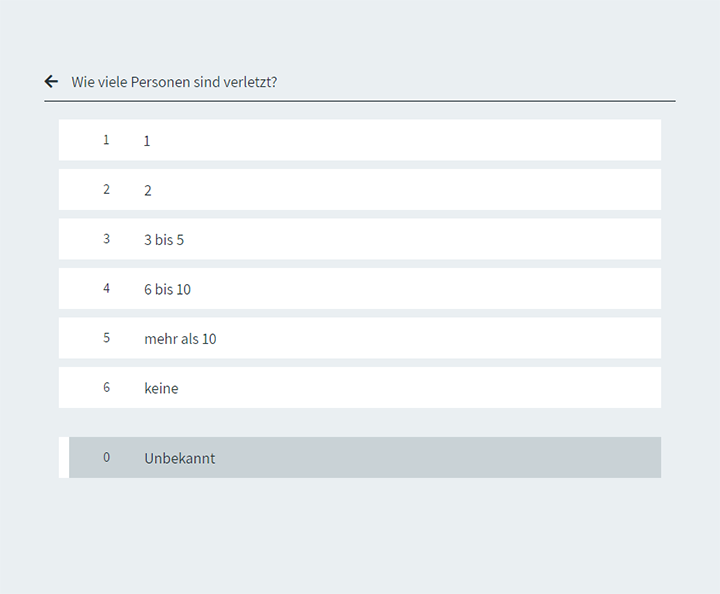
Task: Click shortcut number 5 beside 'mehr als 10'
Action: [x=107, y=338]
